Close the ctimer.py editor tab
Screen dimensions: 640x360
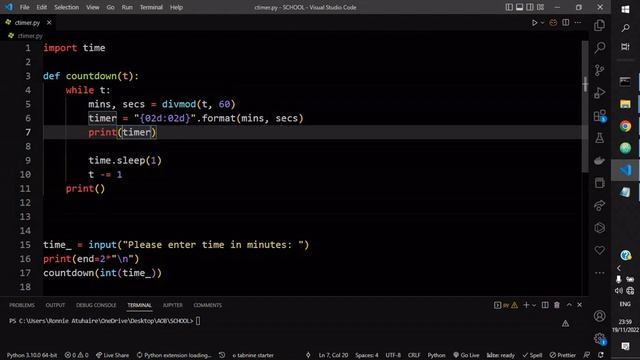(x=49, y=22)
